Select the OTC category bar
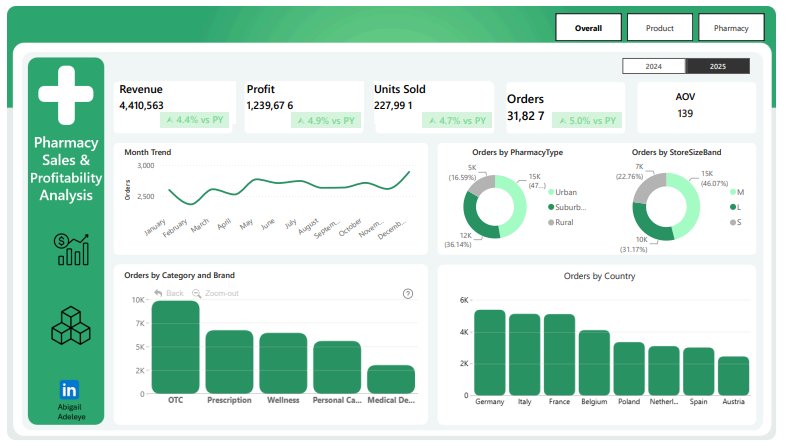The width and height of the screenshot is (788, 445). [x=175, y=347]
